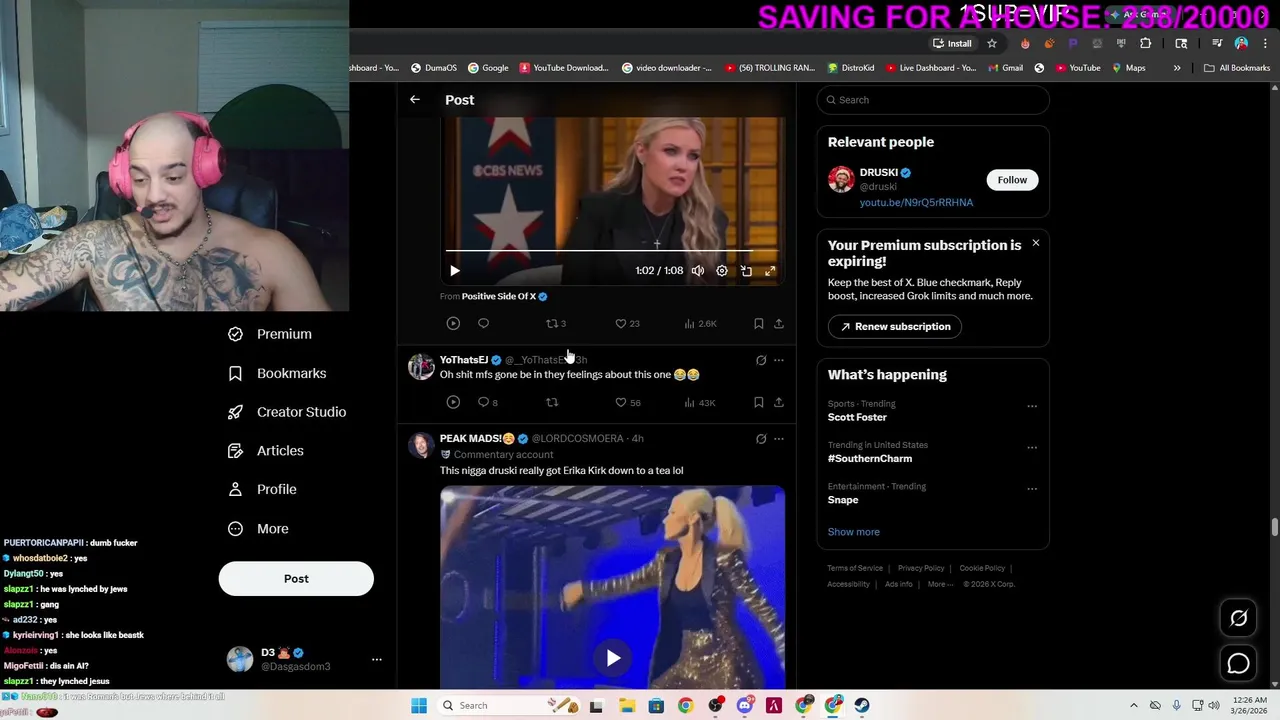Click the browser Install button
Image resolution: width=1280 pixels, height=720 pixels.
(952, 43)
